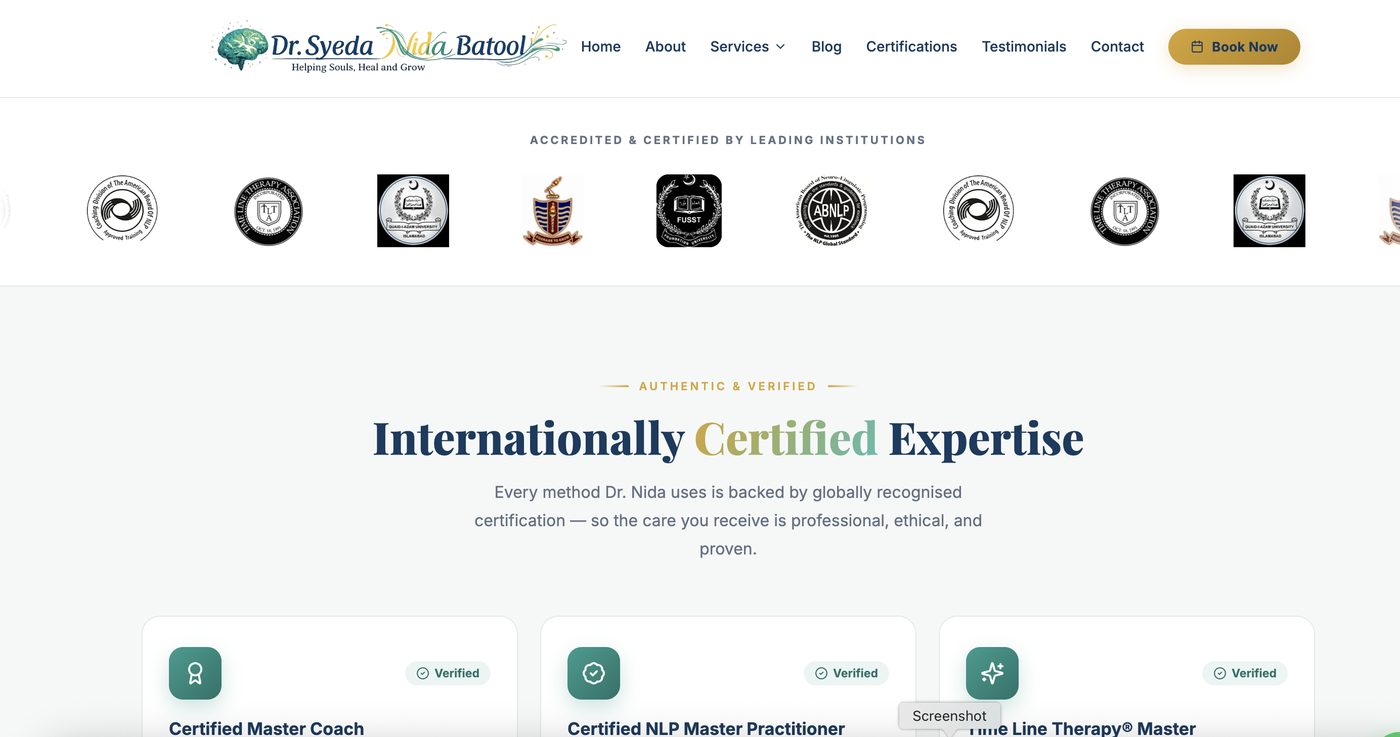Image resolution: width=1400 pixels, height=737 pixels.
Task: Click the 'Authentic & Verified' label
Action: point(728,386)
